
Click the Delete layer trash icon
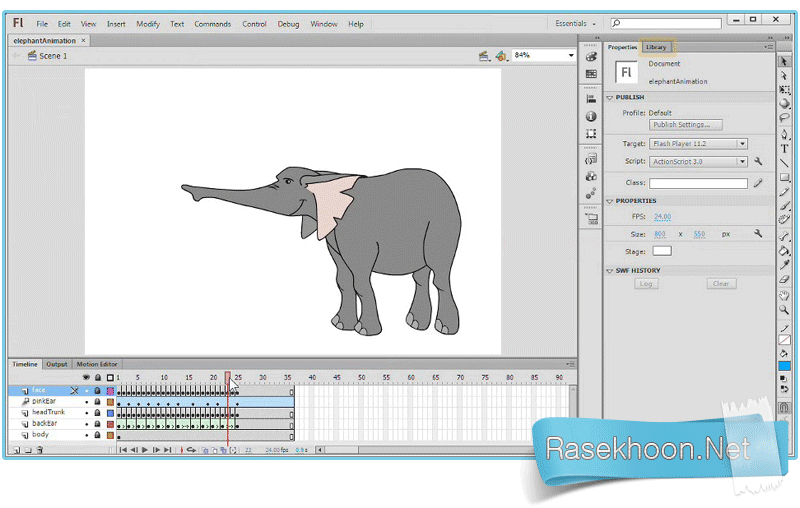[x=40, y=450]
